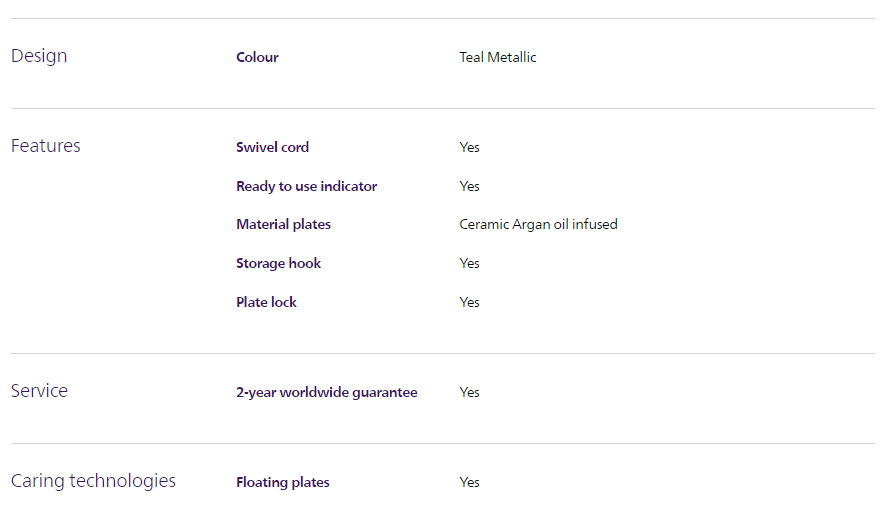Click the Caring technologies section heading
884x509 pixels.
pyautogui.click(x=93, y=481)
